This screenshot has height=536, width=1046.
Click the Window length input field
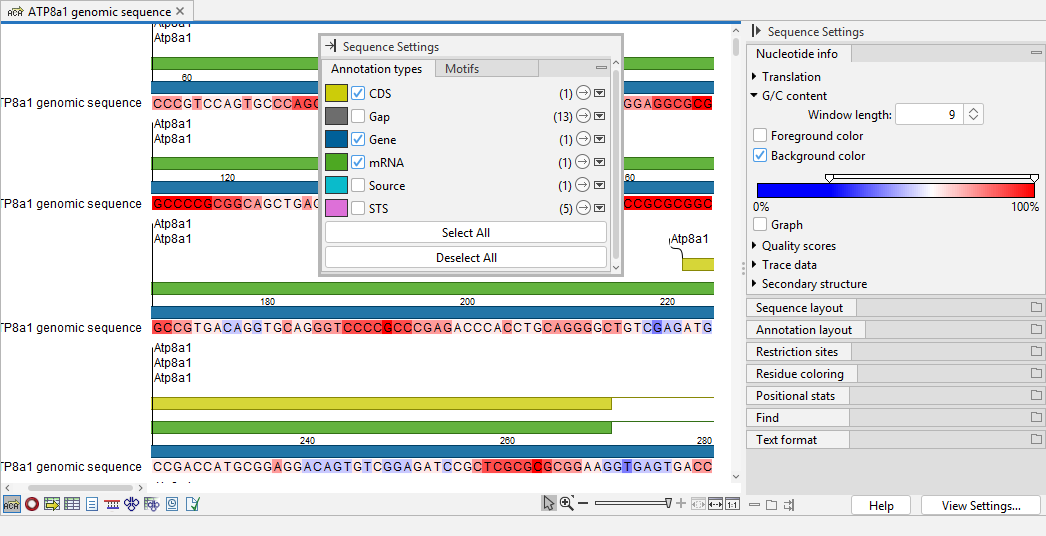(x=930, y=114)
